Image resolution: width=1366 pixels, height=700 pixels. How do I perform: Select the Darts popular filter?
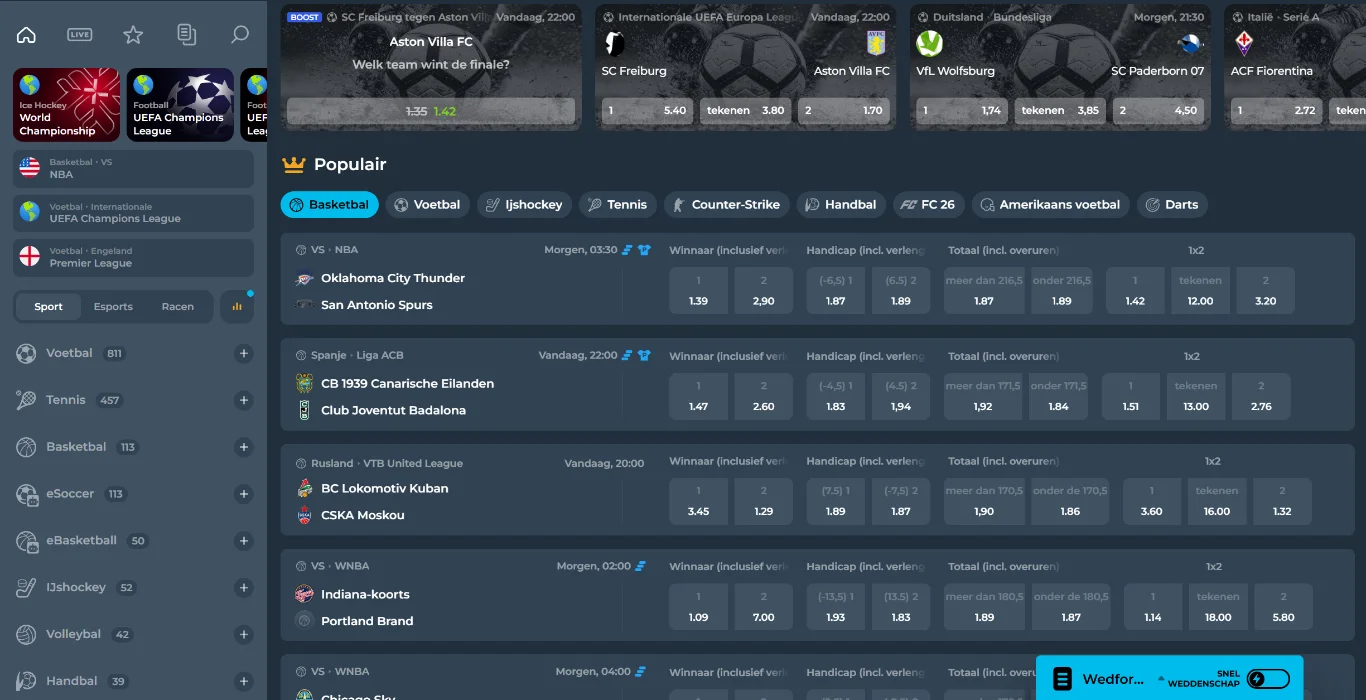[1172, 204]
